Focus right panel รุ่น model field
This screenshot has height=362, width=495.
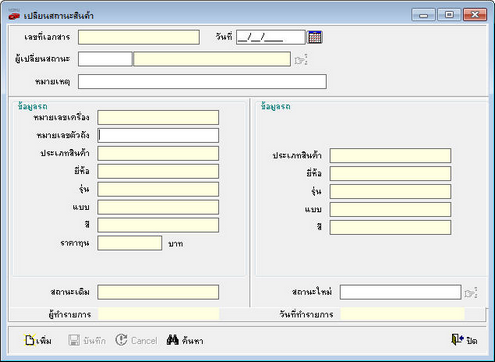tap(390, 192)
